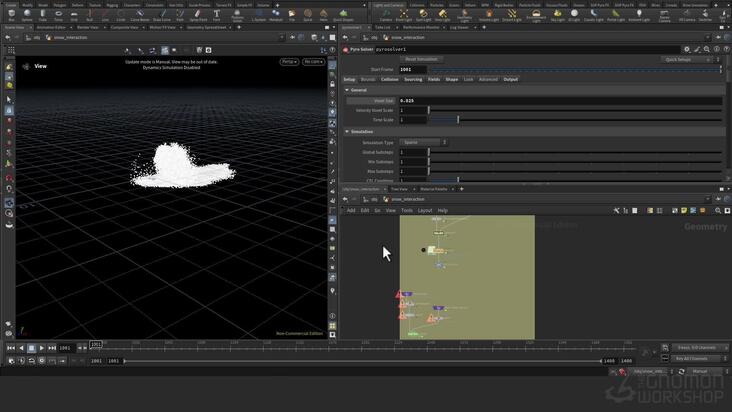Select the Spray Paint shelf tool

[x=198, y=15]
